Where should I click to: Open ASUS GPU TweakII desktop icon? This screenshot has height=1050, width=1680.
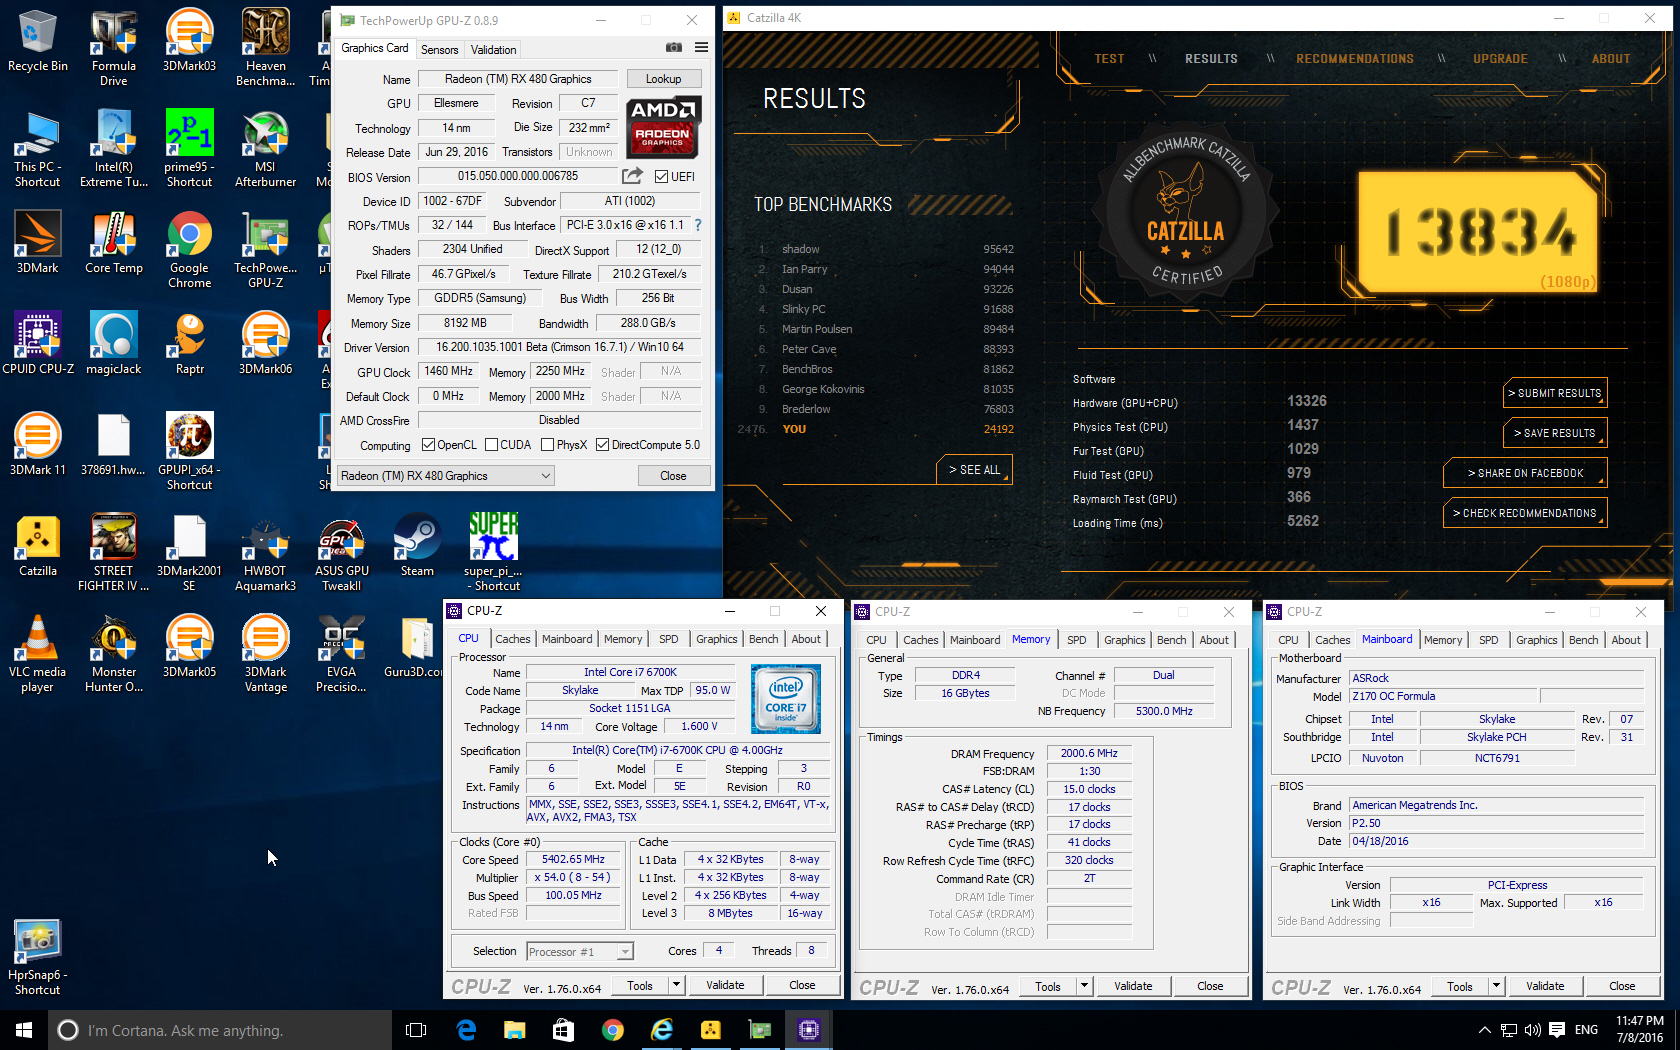[342, 552]
